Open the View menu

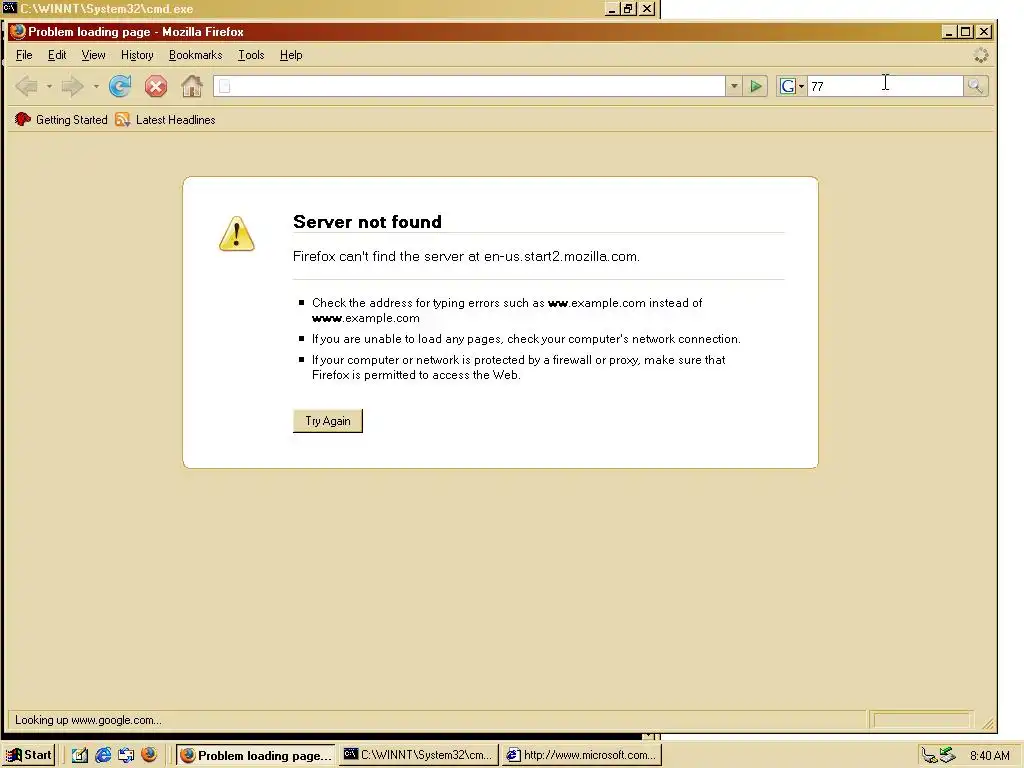coord(93,55)
